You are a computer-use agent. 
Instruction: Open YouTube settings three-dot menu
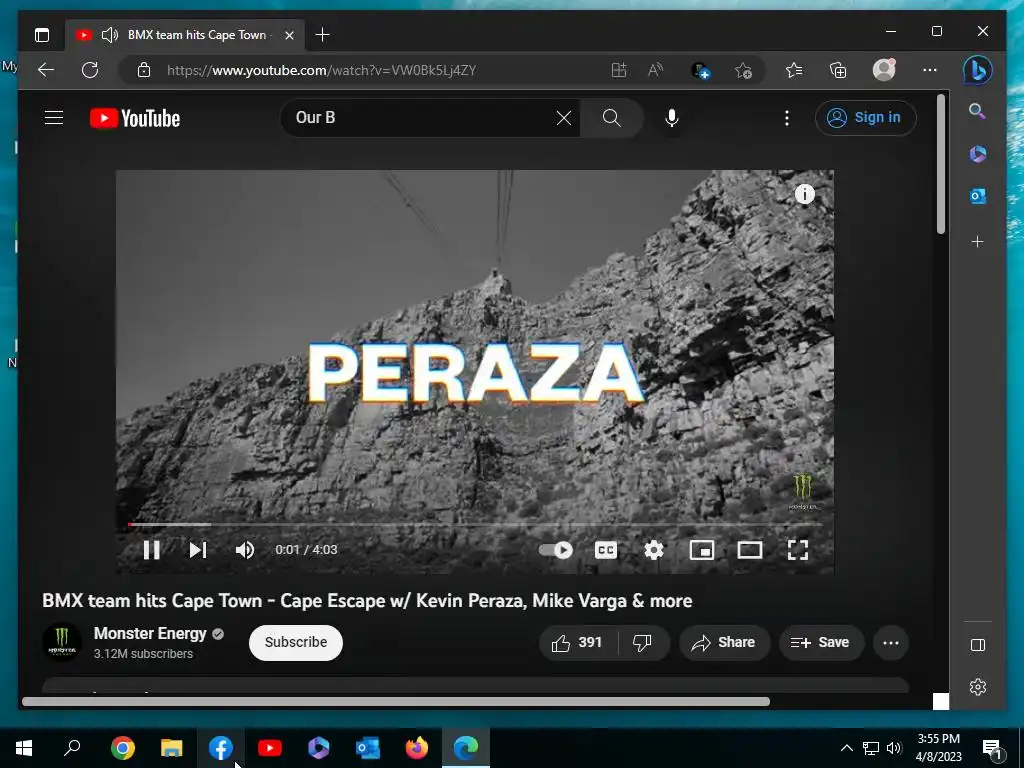click(x=786, y=118)
